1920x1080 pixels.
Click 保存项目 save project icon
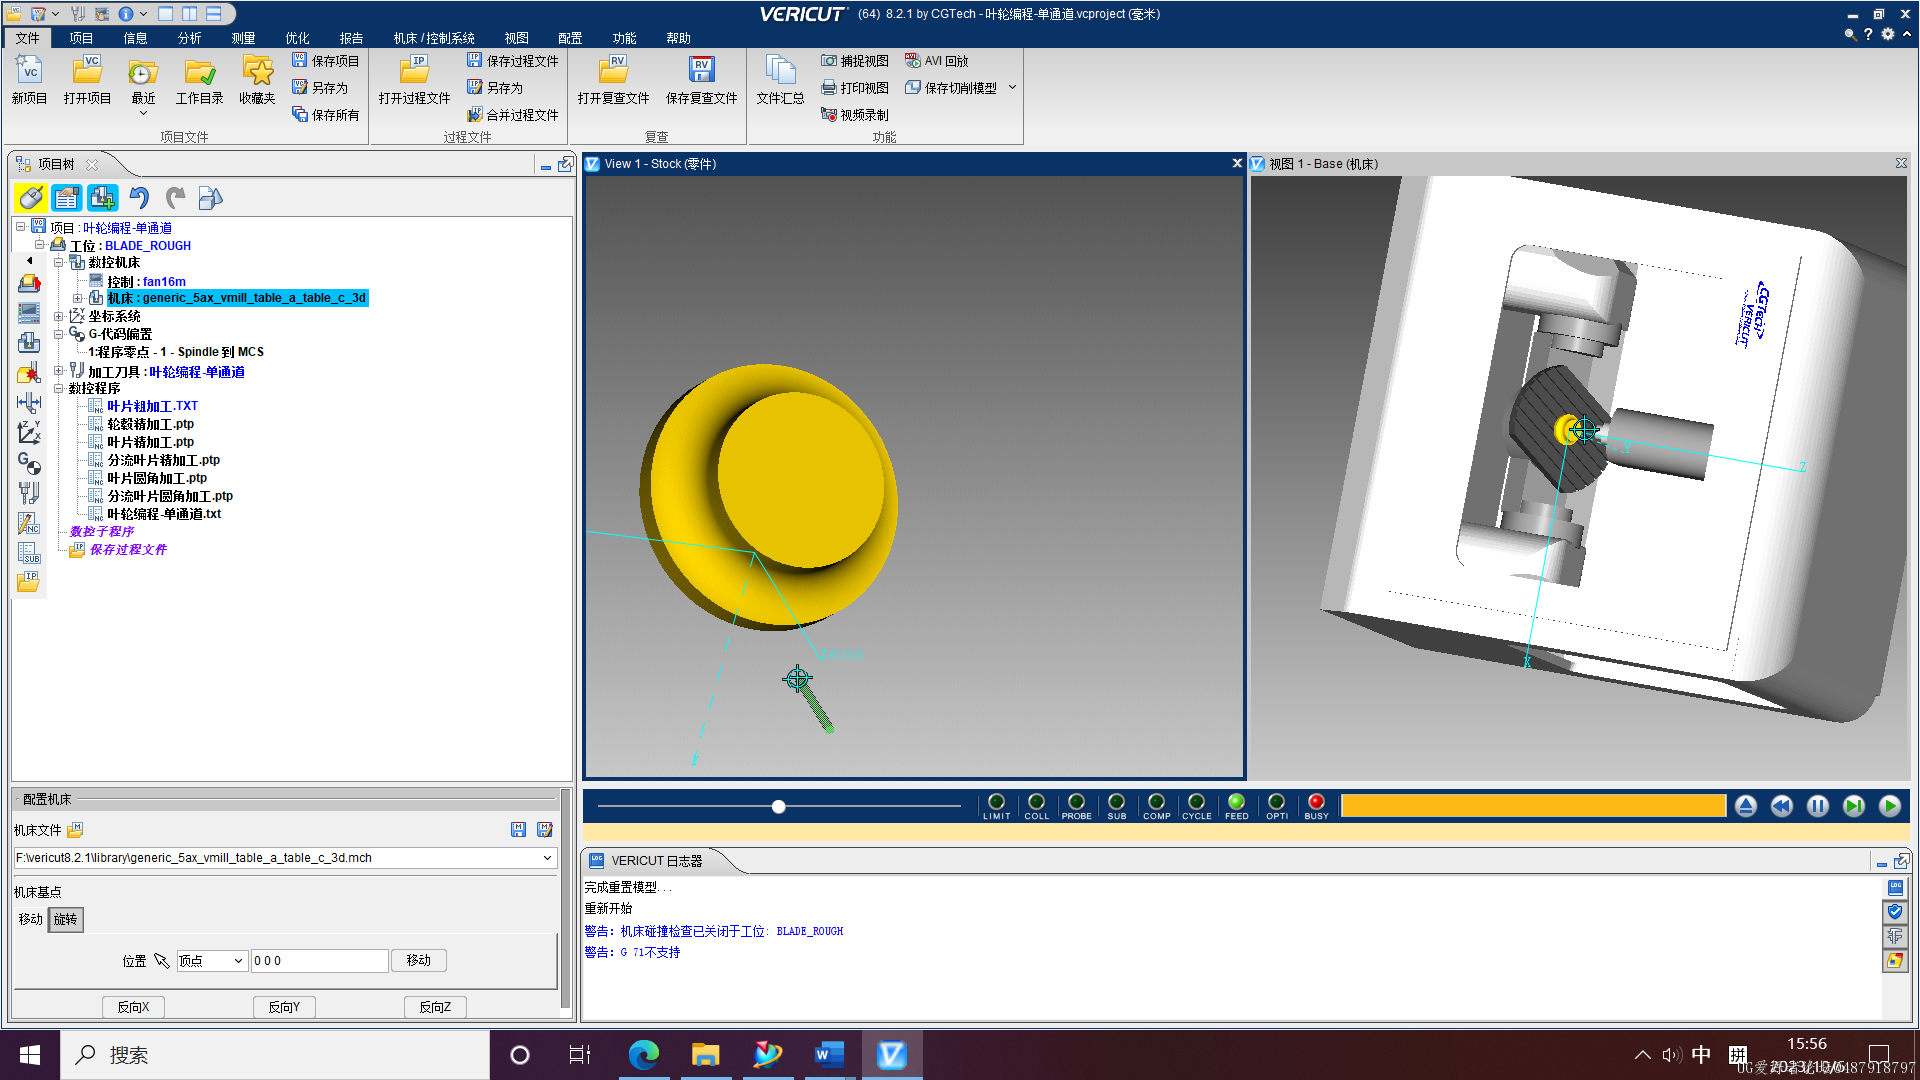pos(299,60)
